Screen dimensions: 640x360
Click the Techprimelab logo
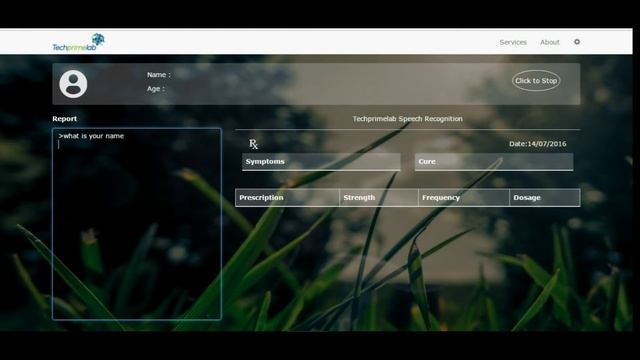point(78,42)
